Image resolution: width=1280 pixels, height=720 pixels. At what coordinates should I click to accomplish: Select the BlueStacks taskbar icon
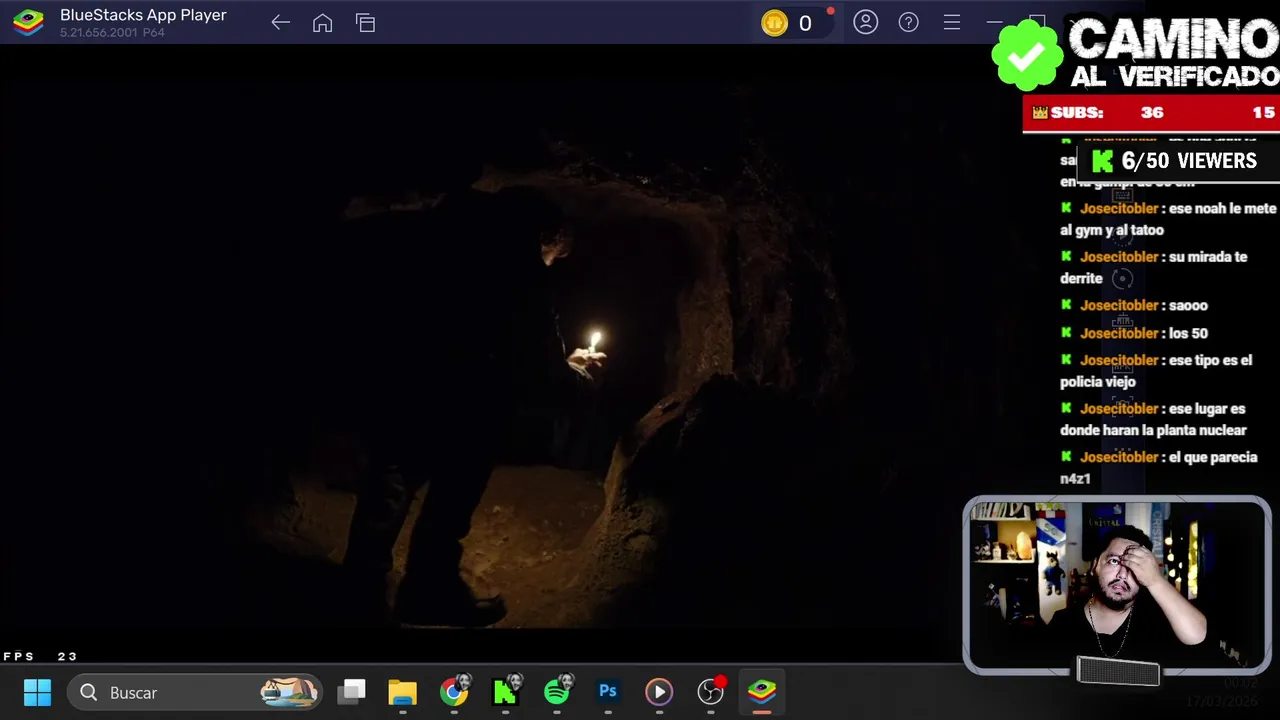[x=762, y=692]
